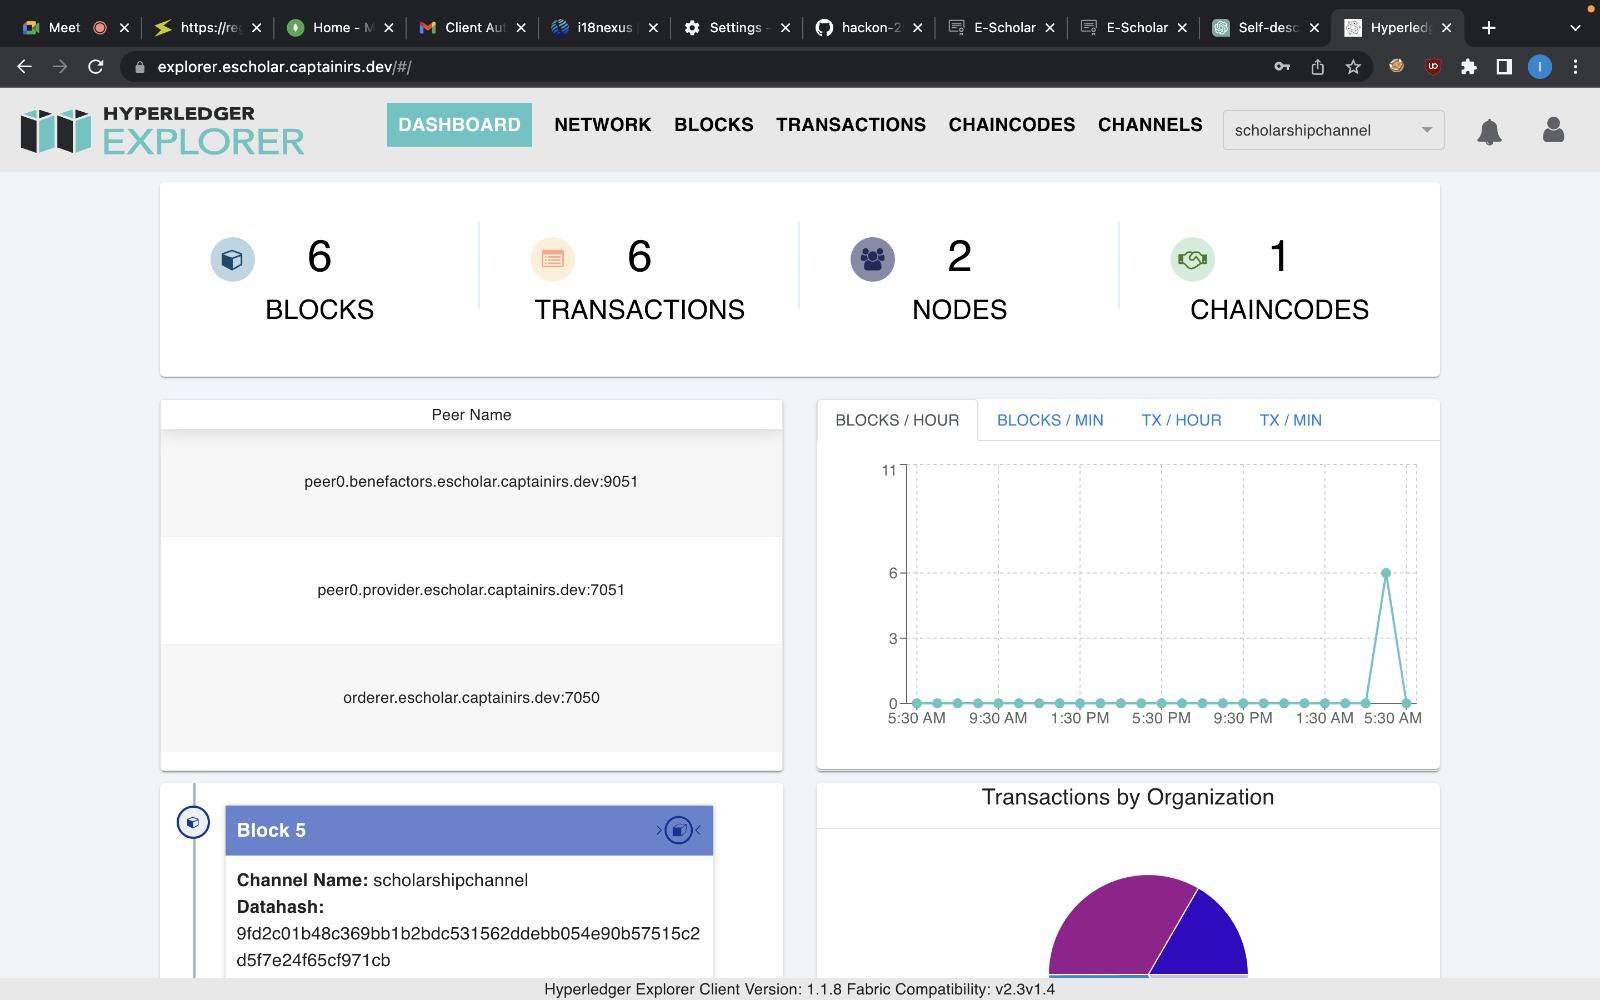
Task: Click the 2 Nodes count
Action: click(x=959, y=257)
